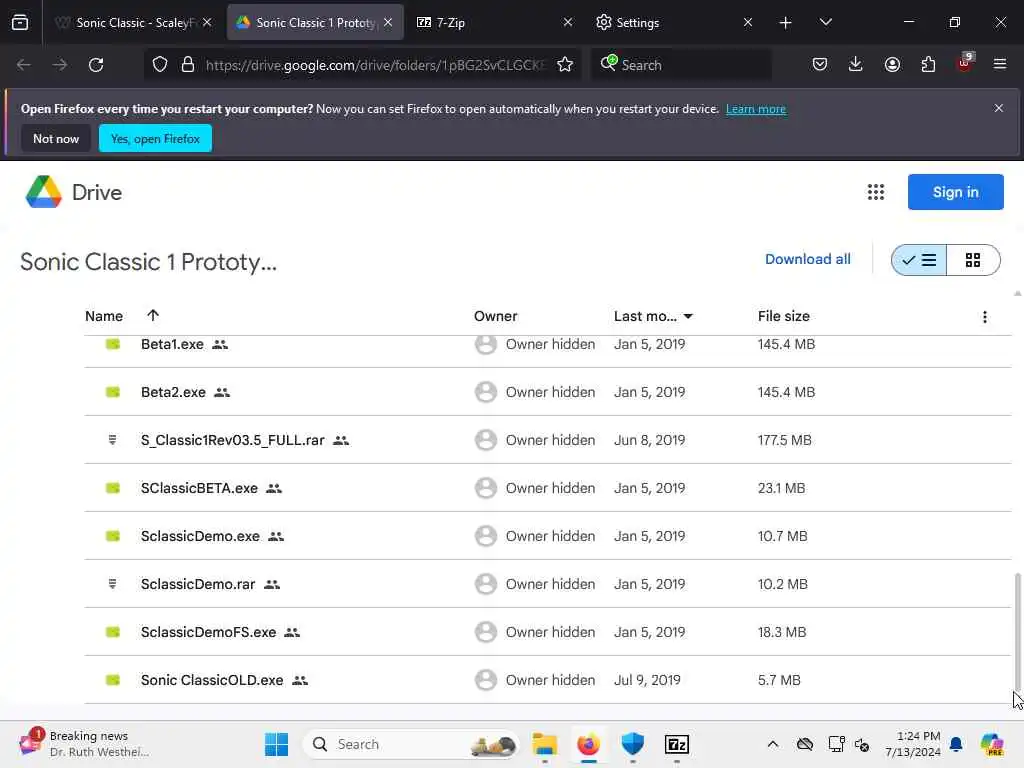Click the Not now button
Image resolution: width=1024 pixels, height=768 pixels.
coord(56,138)
